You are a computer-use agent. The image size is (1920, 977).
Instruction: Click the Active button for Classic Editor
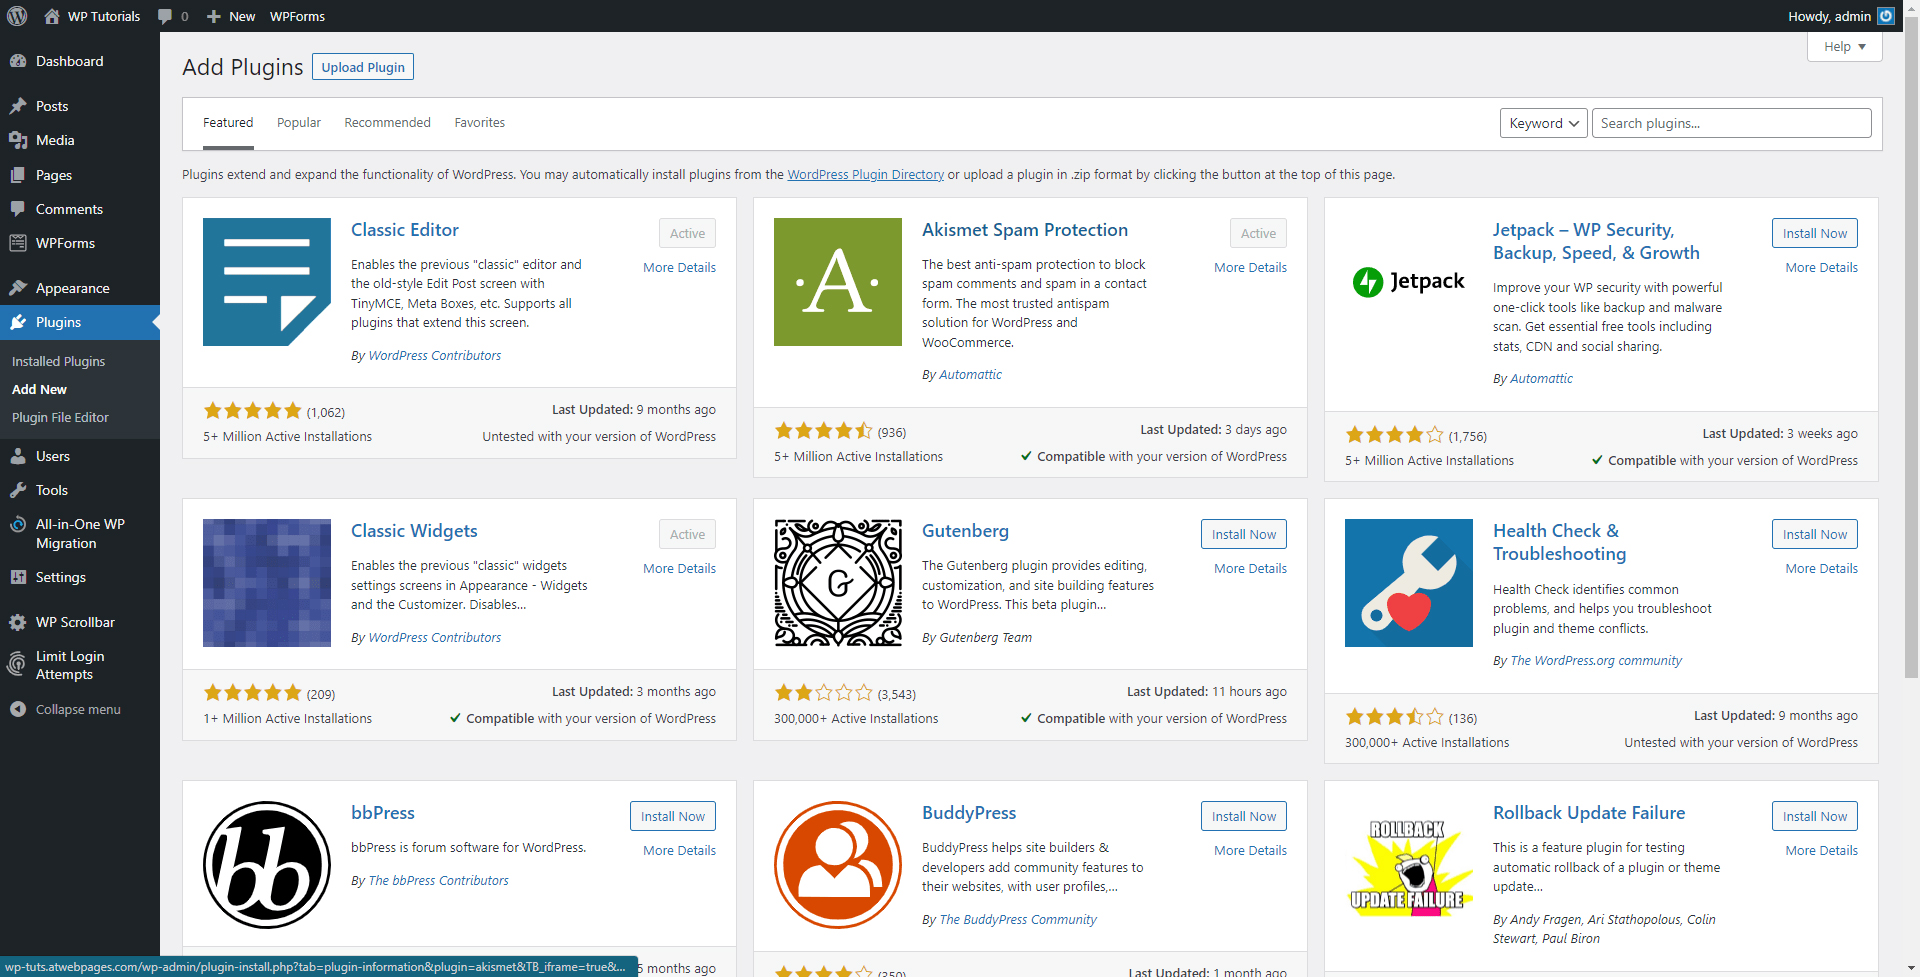[687, 233]
